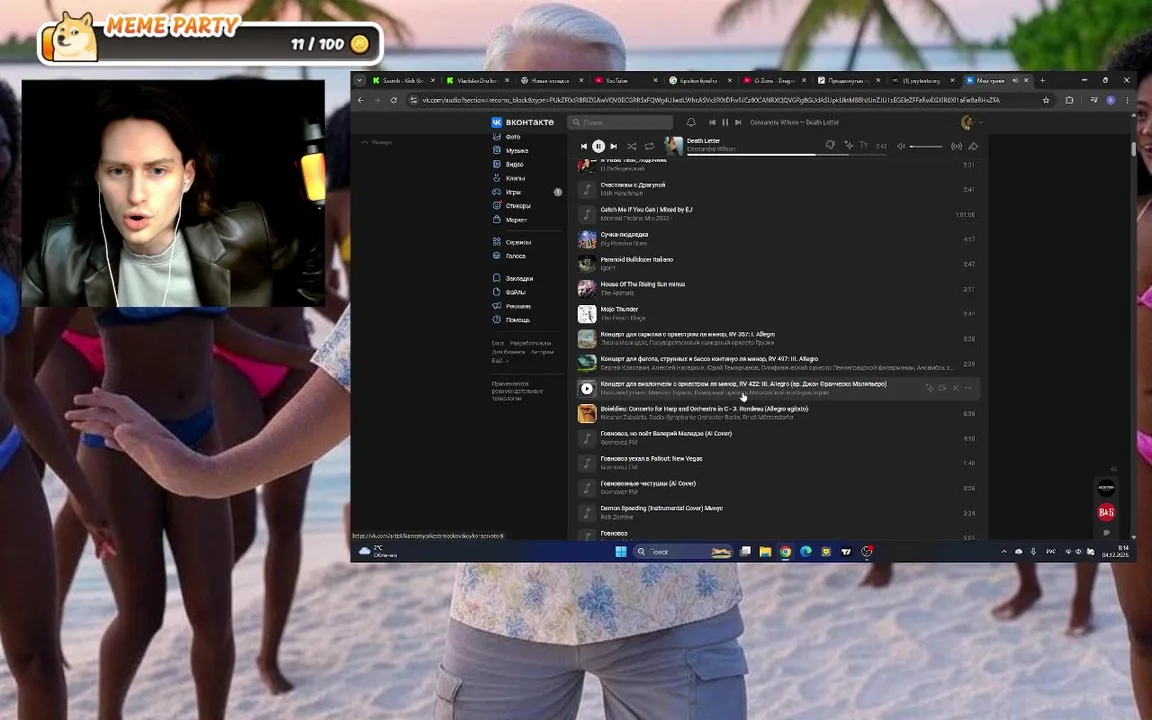Show hidden system tray icons
The width and height of the screenshot is (1152, 720).
click(x=1004, y=552)
